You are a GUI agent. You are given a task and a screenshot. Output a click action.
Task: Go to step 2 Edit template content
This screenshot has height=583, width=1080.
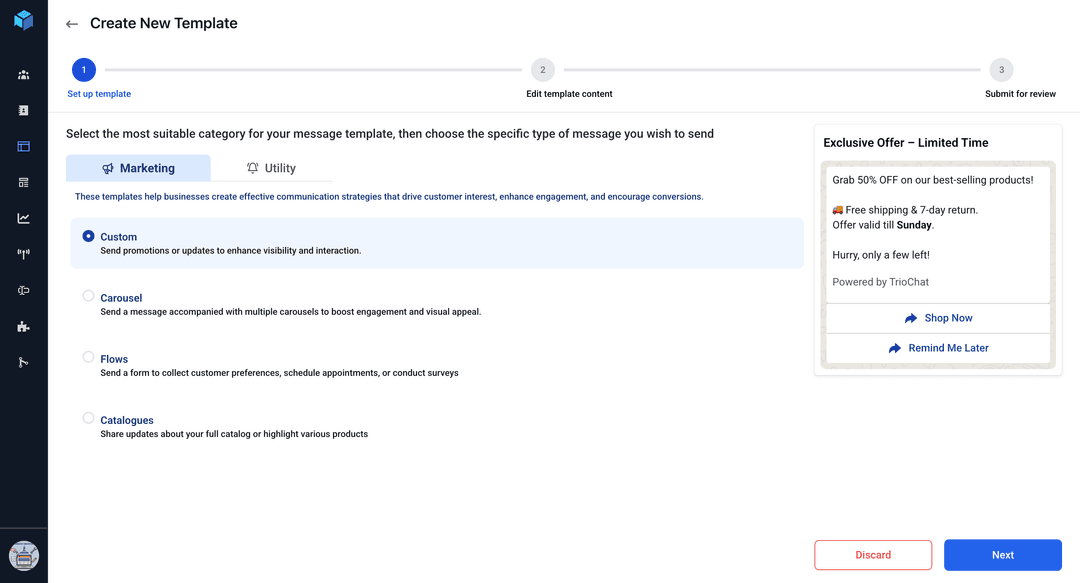[542, 70]
